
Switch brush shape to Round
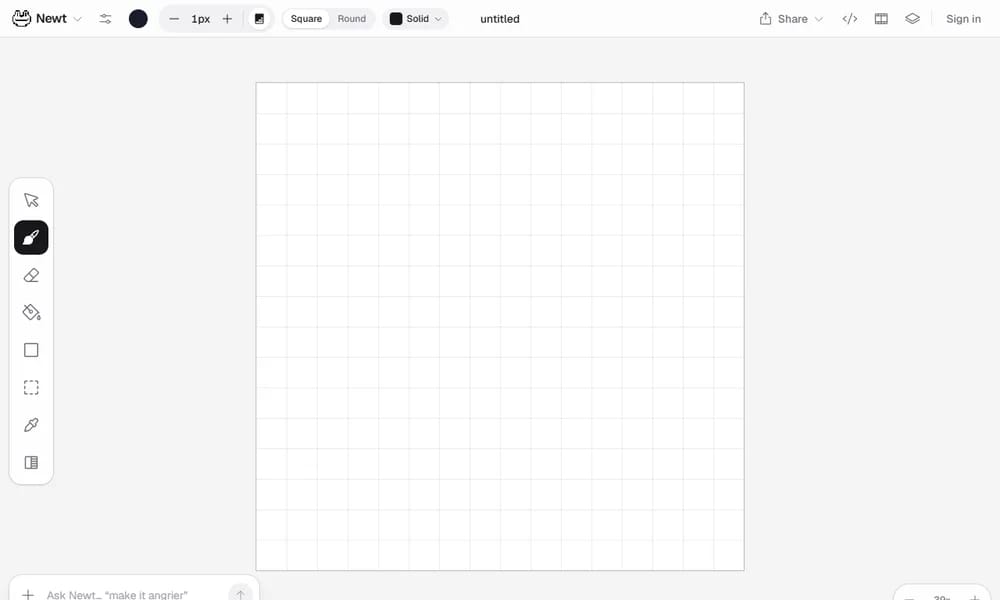351,19
